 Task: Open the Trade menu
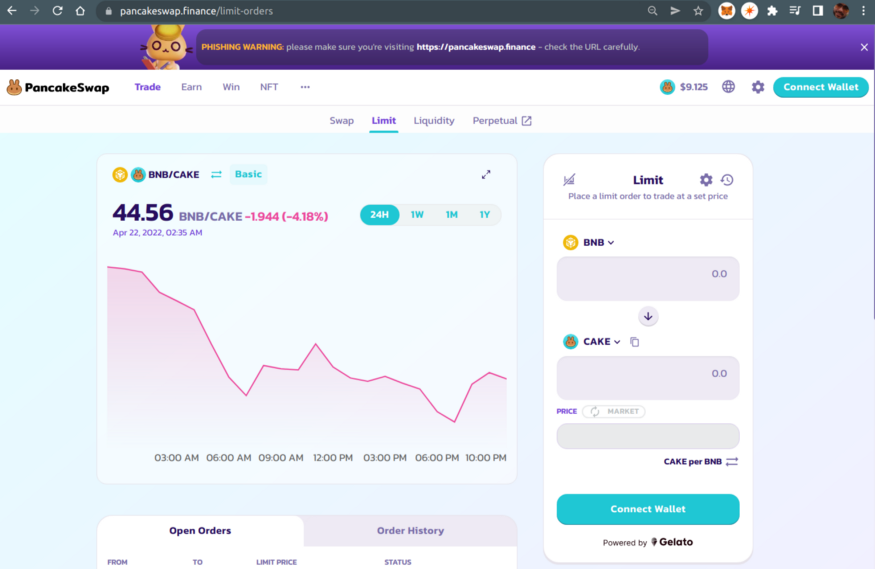pos(147,87)
